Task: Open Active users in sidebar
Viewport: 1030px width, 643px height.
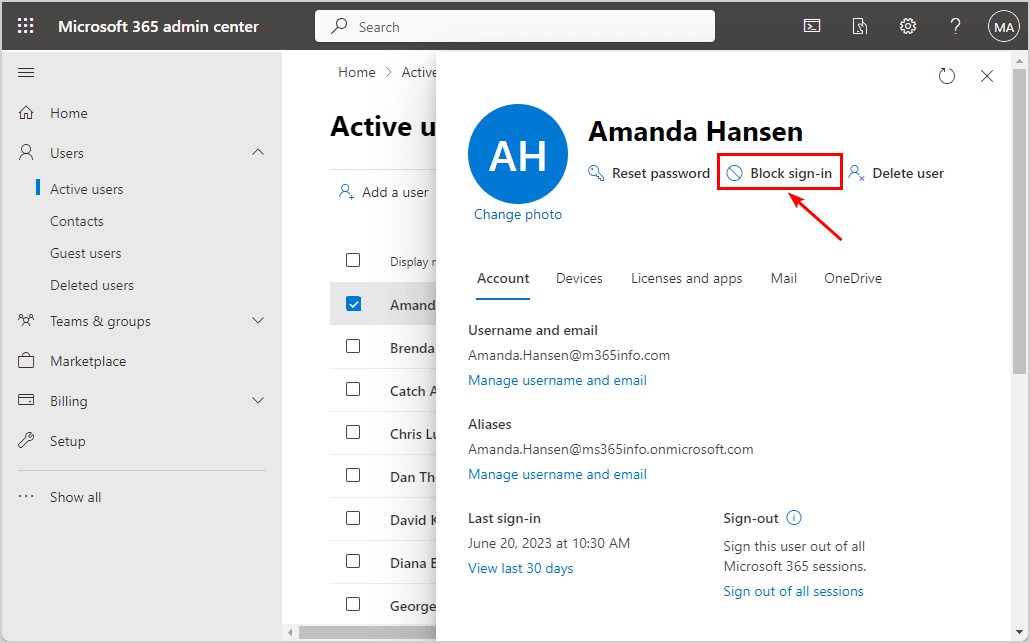Action: point(87,189)
